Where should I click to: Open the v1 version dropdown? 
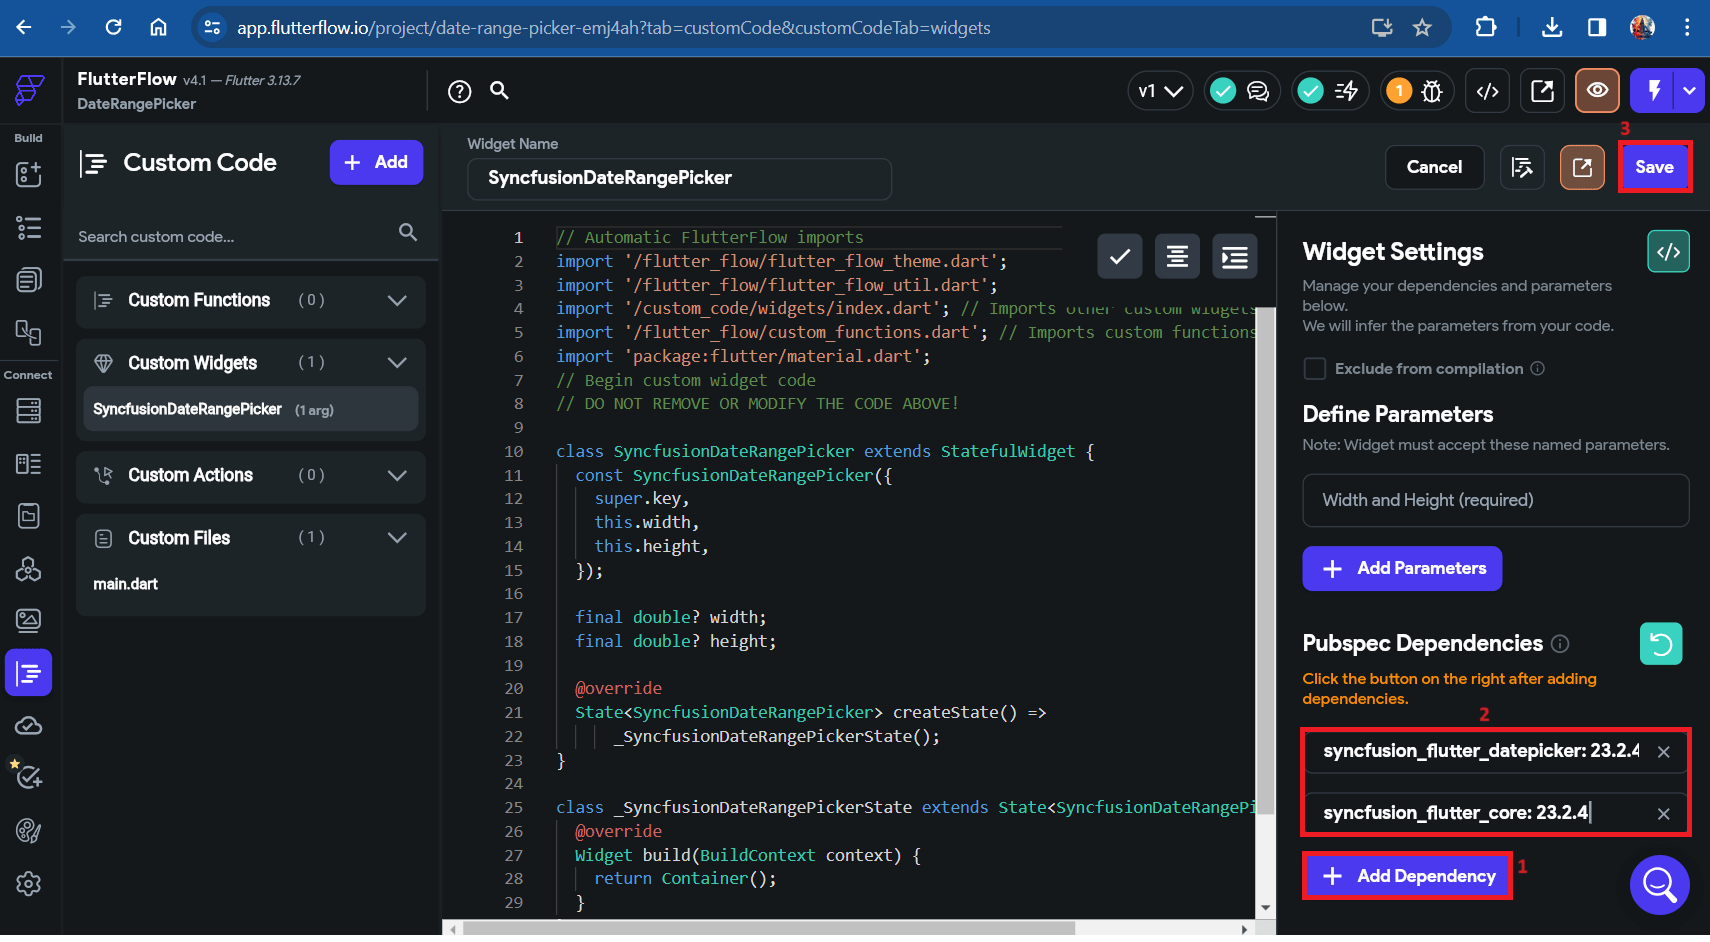[1161, 91]
